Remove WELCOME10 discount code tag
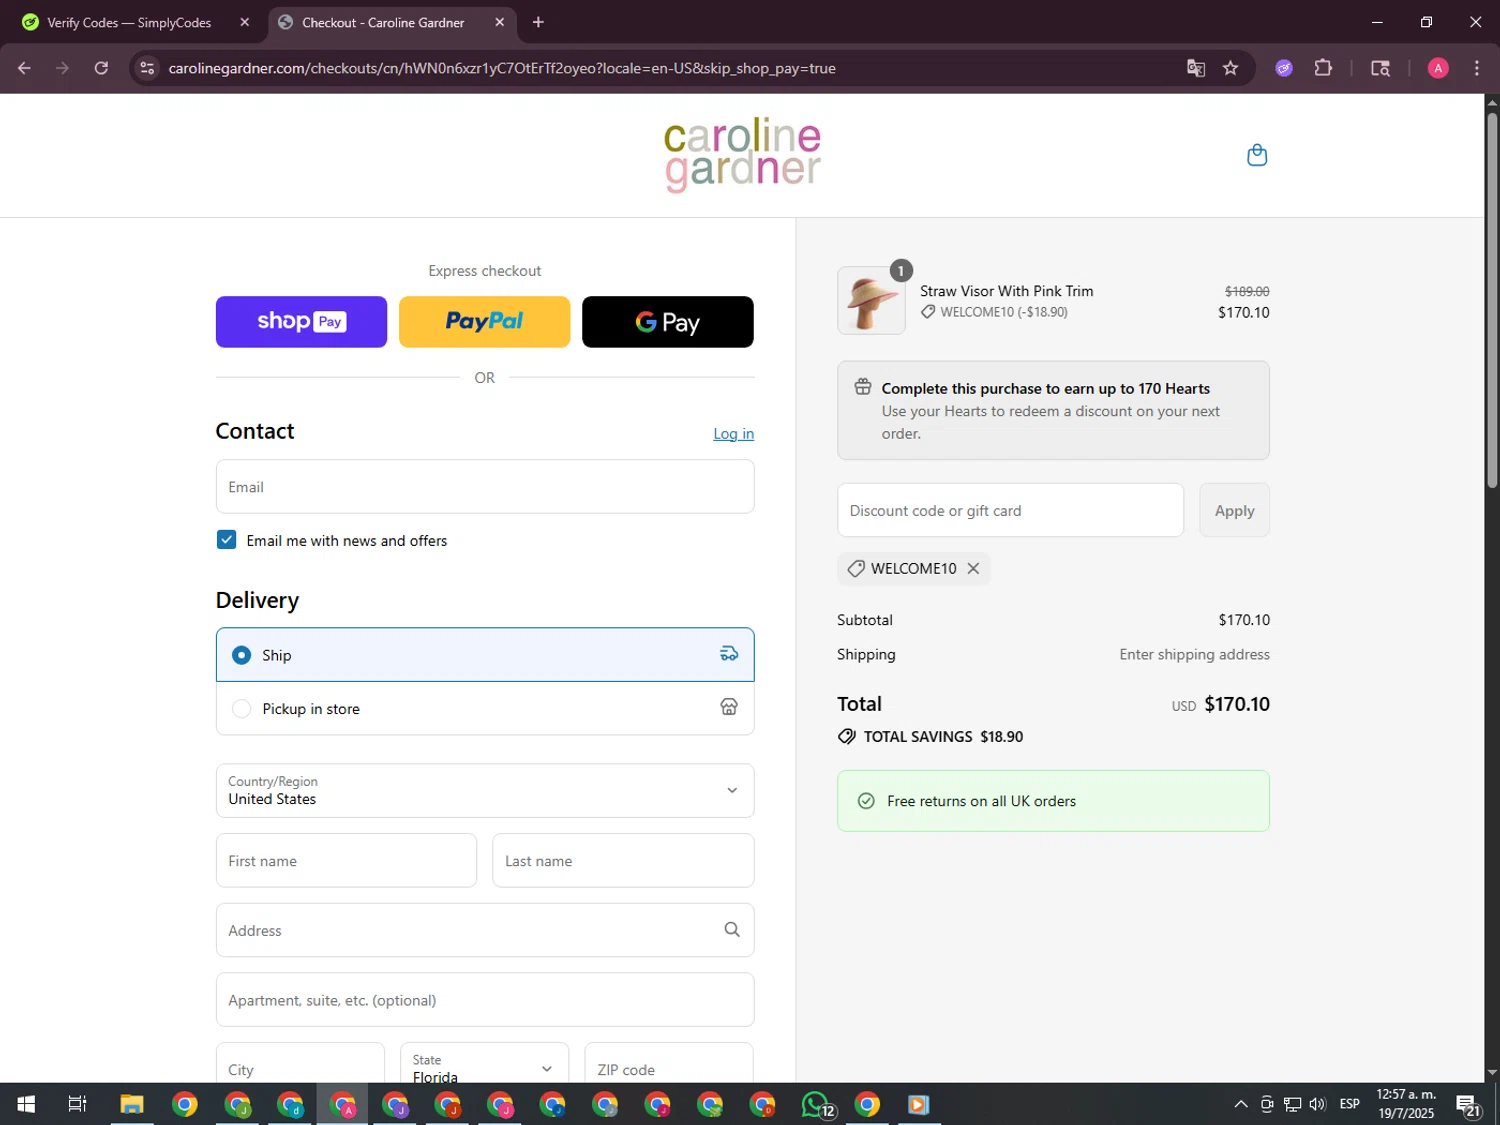This screenshot has height=1125, width=1500. pyautogui.click(x=973, y=568)
